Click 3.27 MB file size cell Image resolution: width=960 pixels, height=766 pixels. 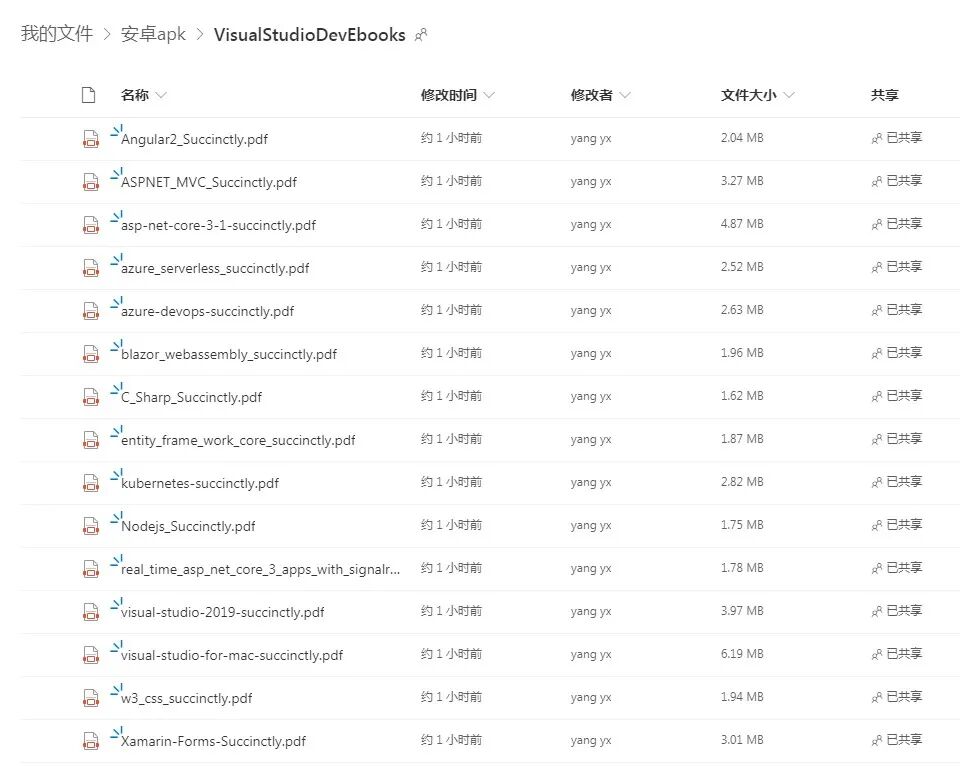click(x=742, y=181)
